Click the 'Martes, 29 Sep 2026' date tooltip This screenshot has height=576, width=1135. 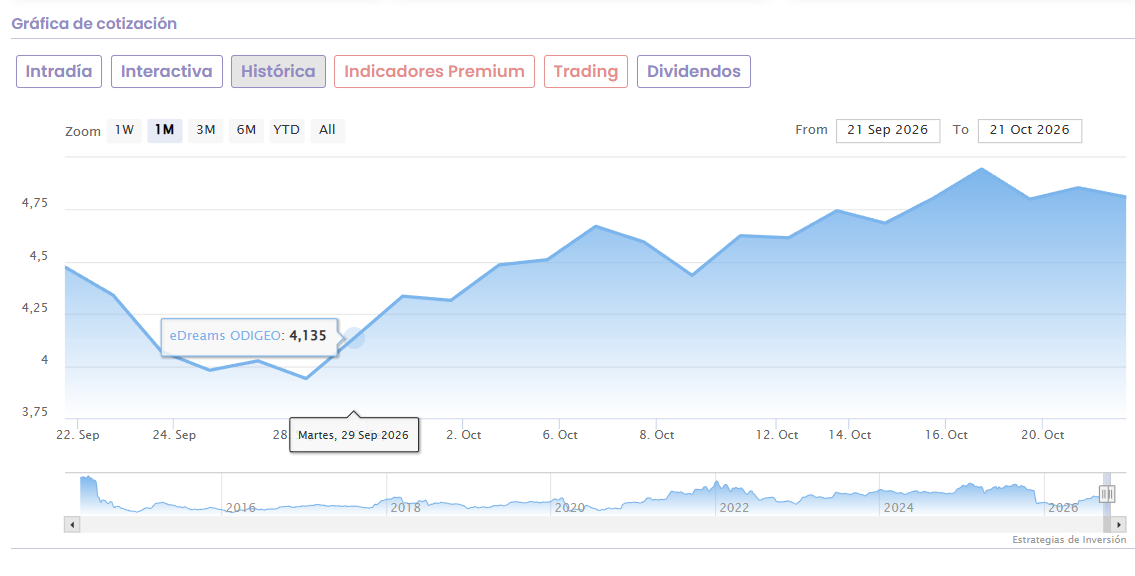point(354,435)
